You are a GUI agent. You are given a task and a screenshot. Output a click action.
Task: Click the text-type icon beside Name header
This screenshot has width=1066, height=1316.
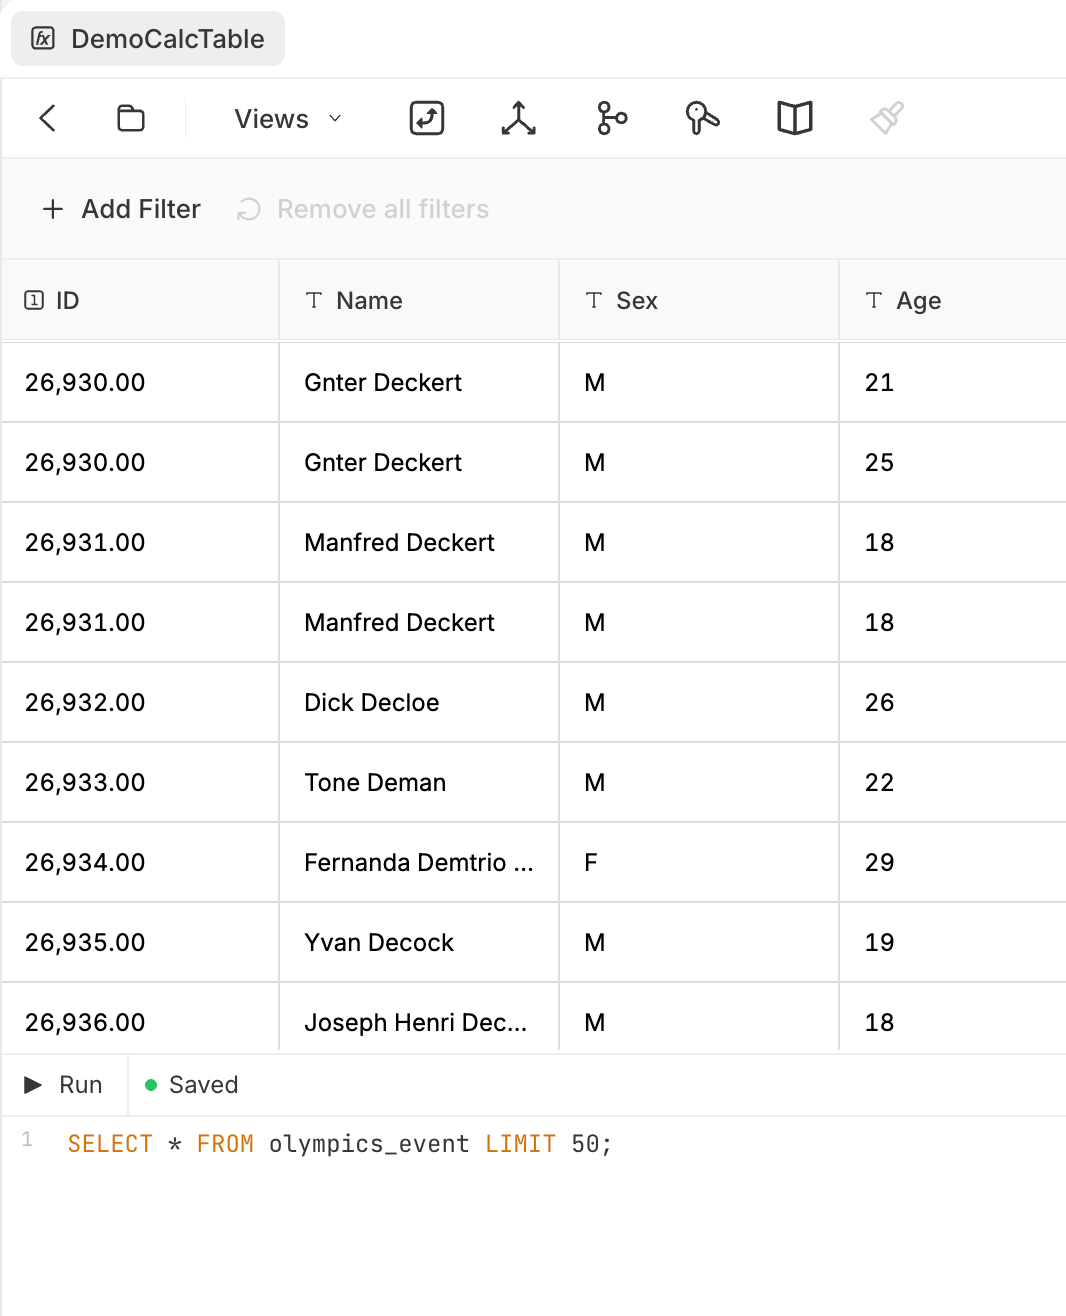click(x=314, y=300)
